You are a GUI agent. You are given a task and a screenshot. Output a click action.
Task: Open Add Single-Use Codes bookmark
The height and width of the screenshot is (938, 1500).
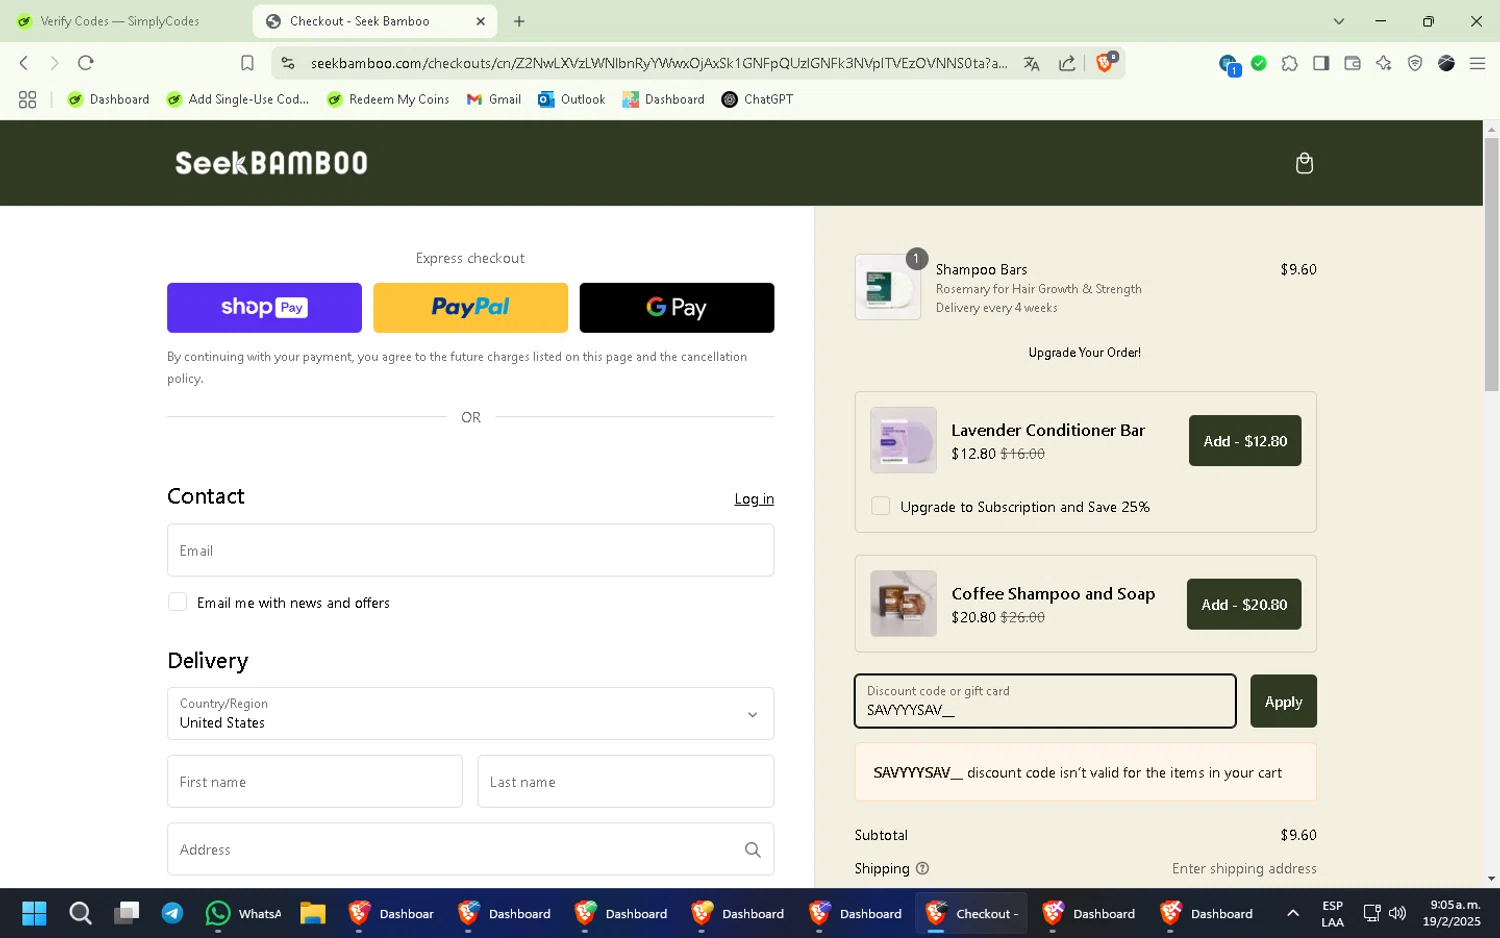(238, 99)
